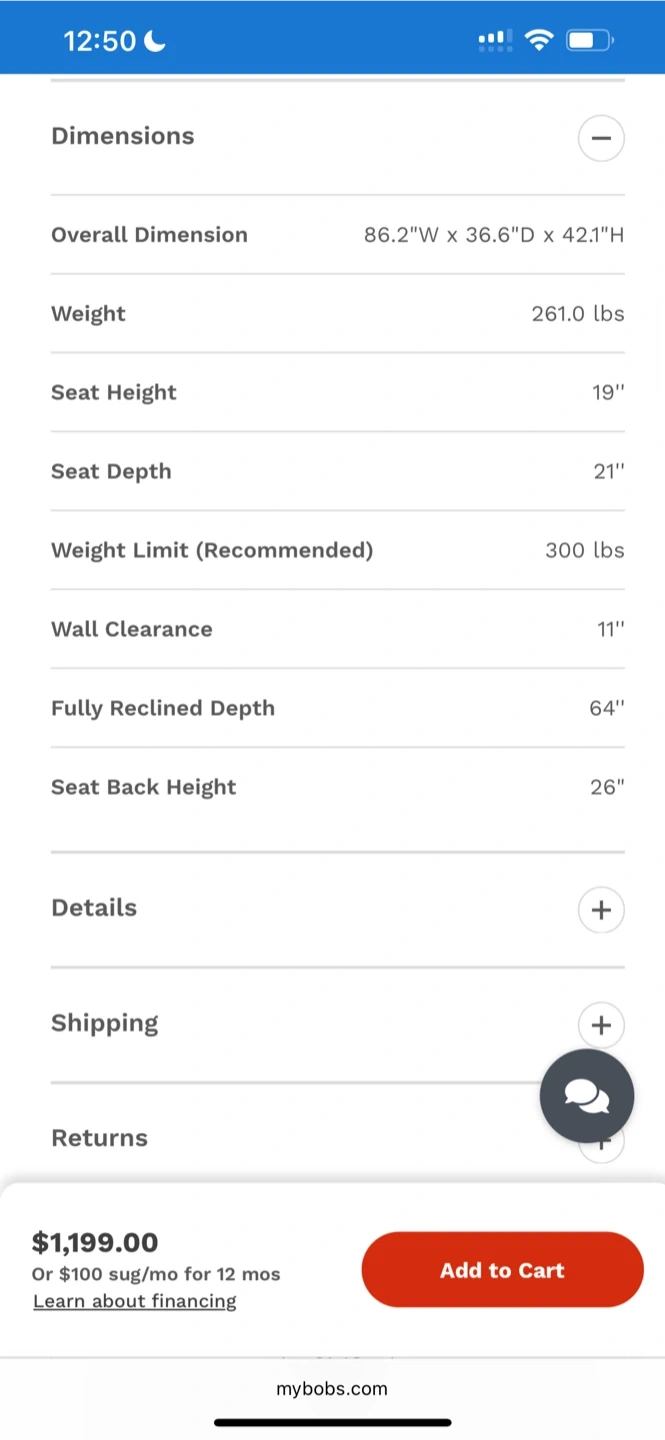The height and width of the screenshot is (1440, 665).
Task: Open the live chat bubble icon
Action: tap(587, 1096)
